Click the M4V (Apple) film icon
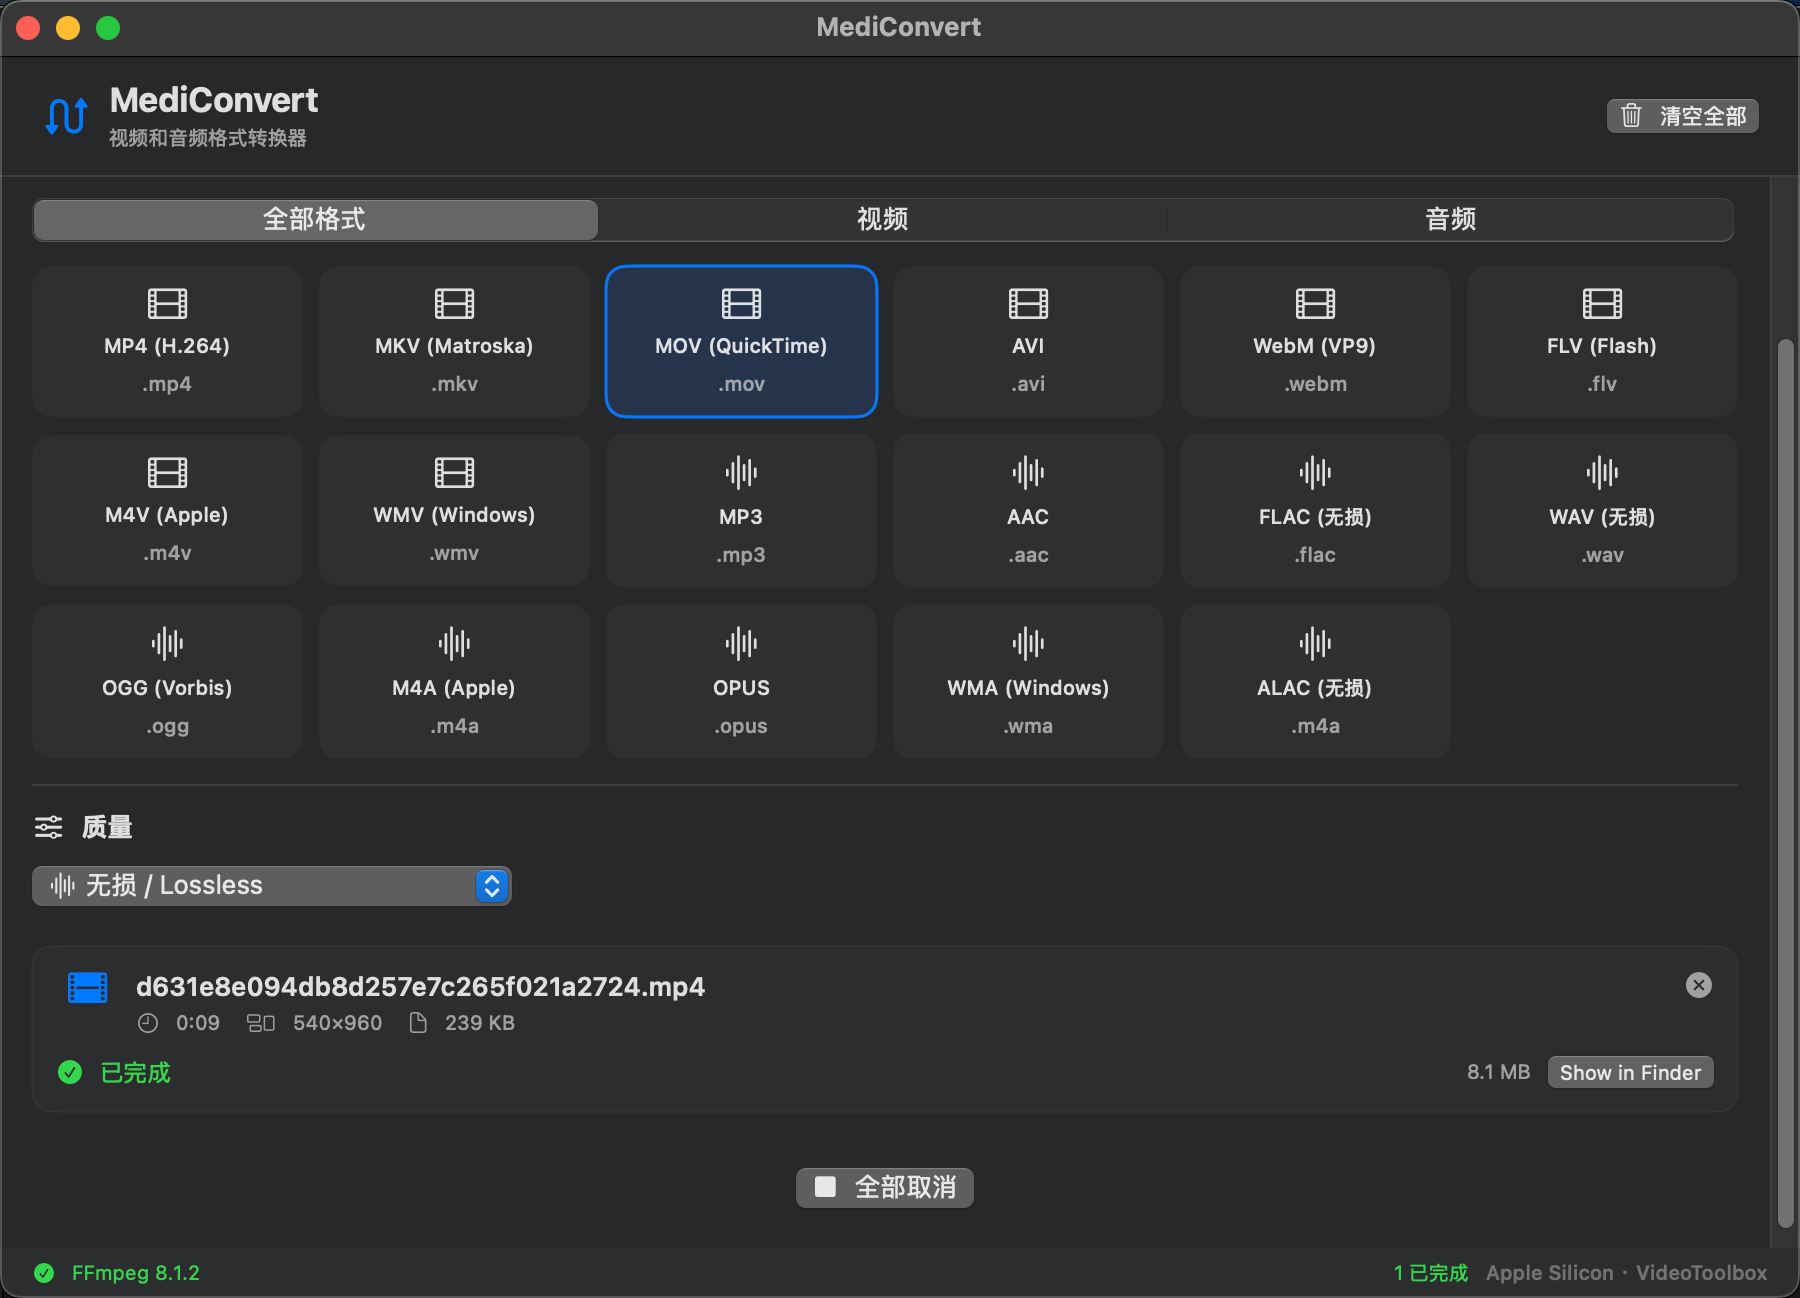1800x1298 pixels. coord(167,472)
